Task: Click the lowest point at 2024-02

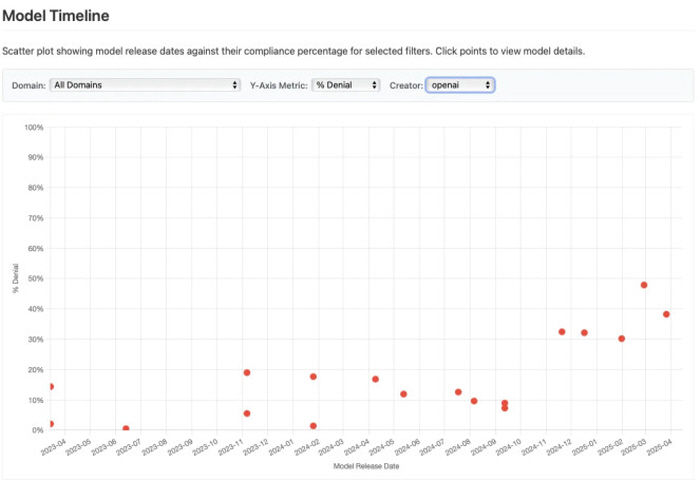Action: pos(313,426)
